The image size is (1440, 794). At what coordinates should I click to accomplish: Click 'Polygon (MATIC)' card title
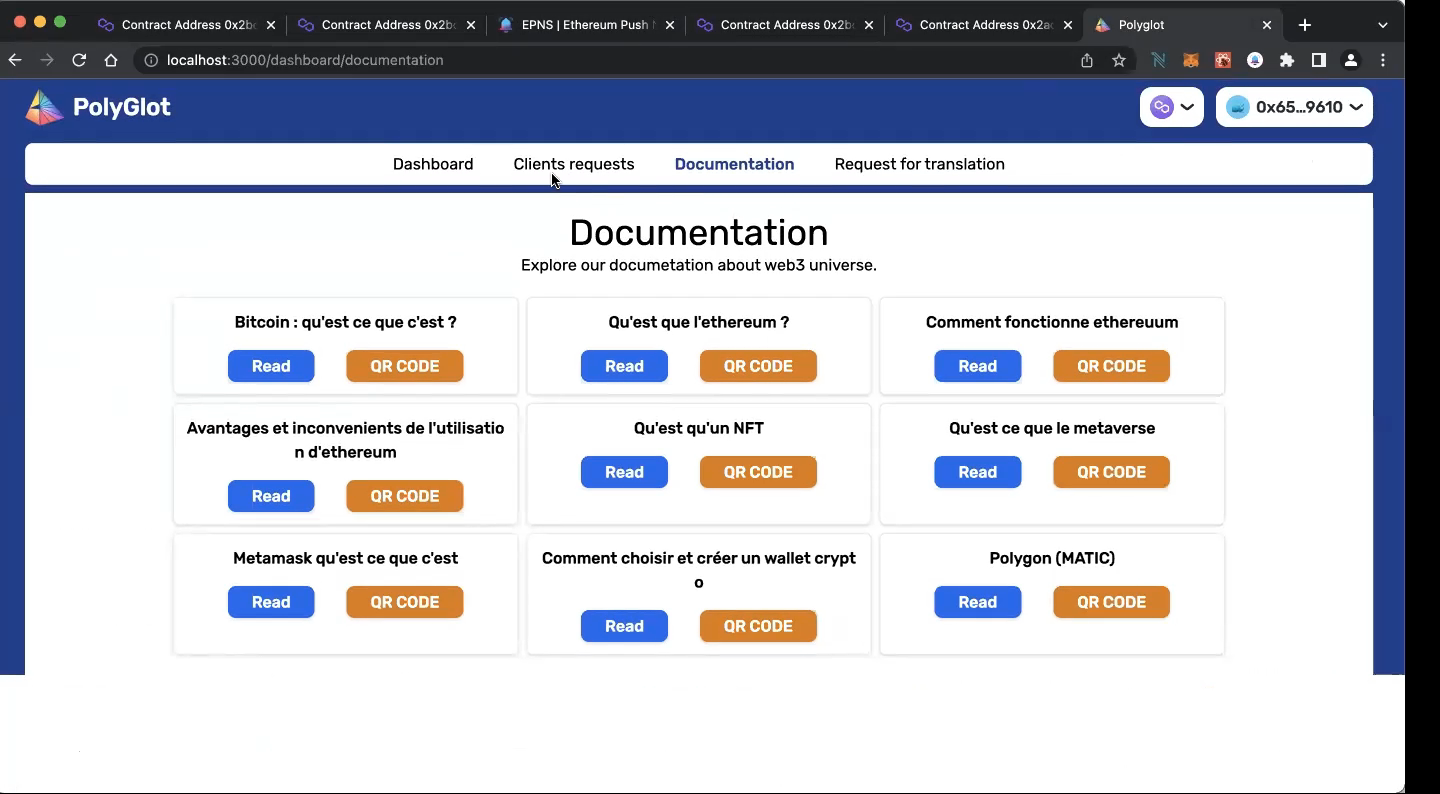[x=1052, y=558]
